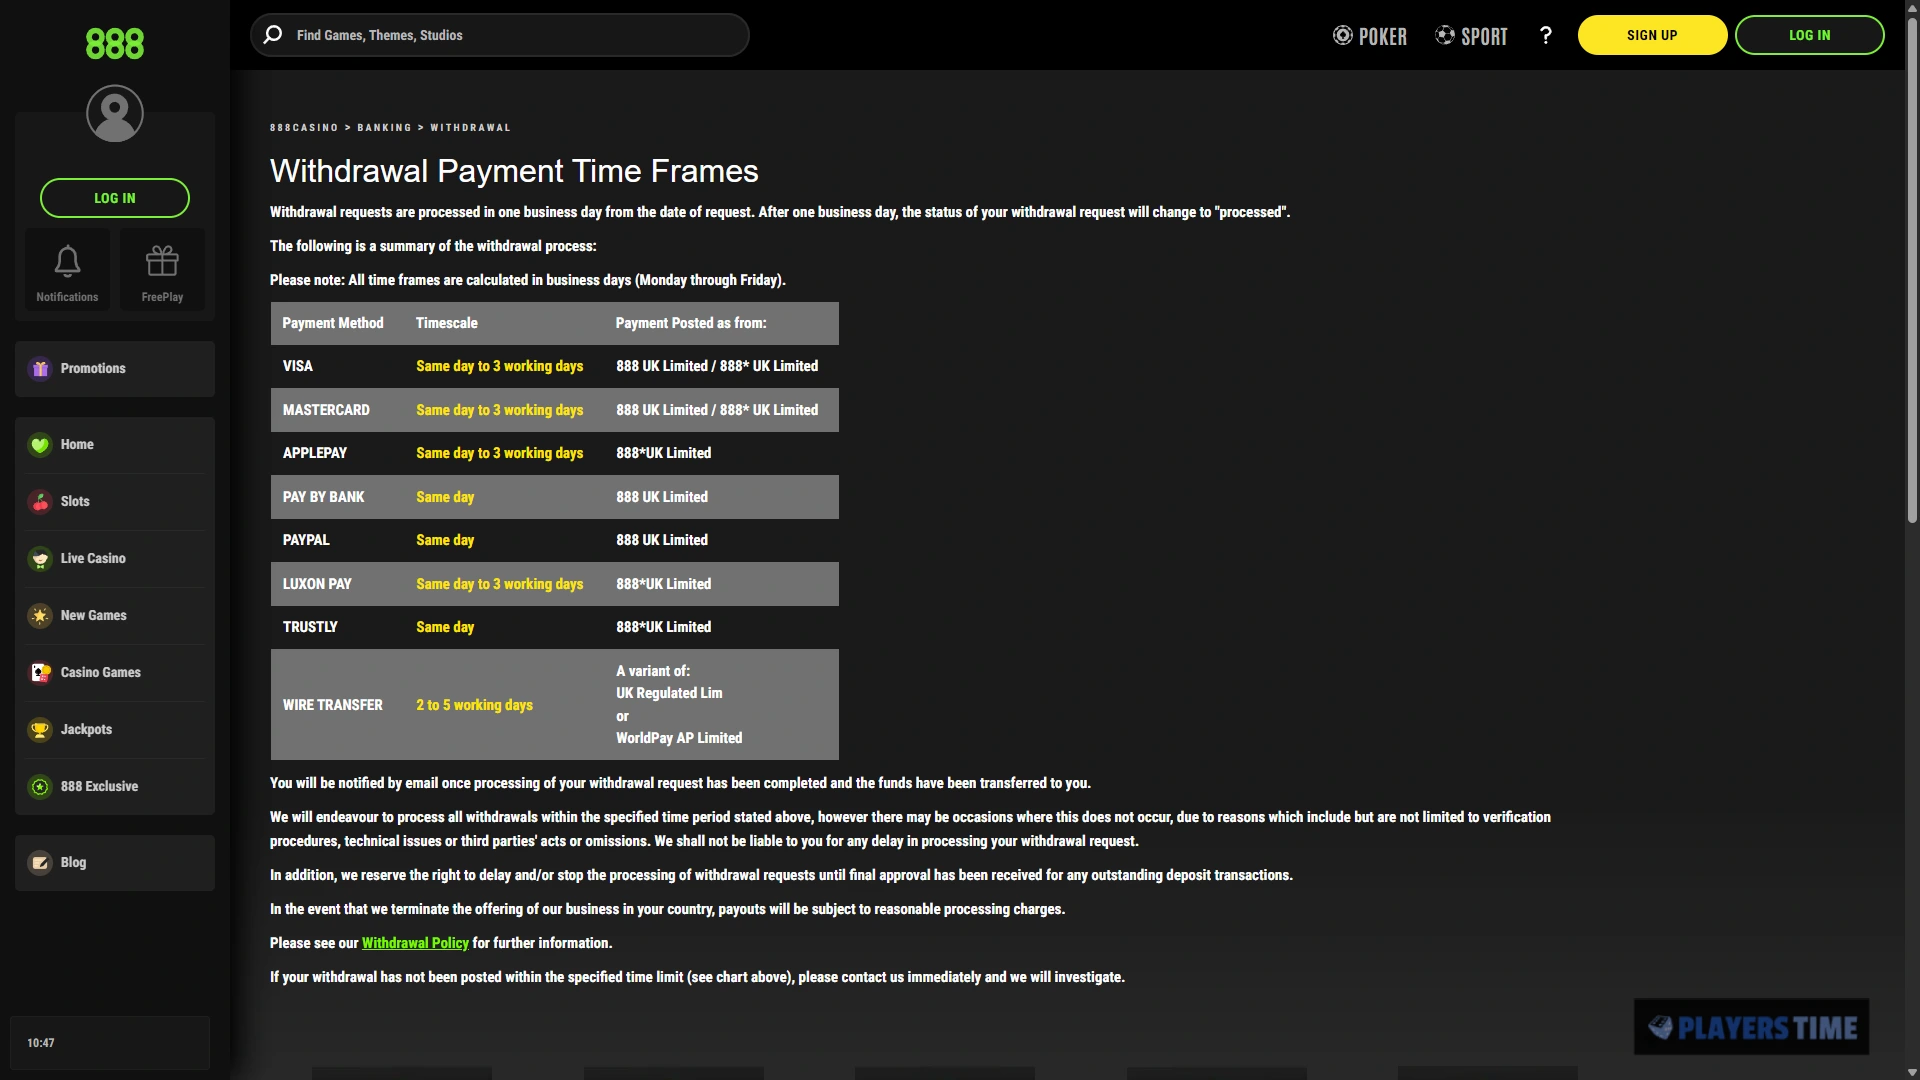The image size is (1920, 1080).
Task: Open the Jackpots section
Action: 86,730
